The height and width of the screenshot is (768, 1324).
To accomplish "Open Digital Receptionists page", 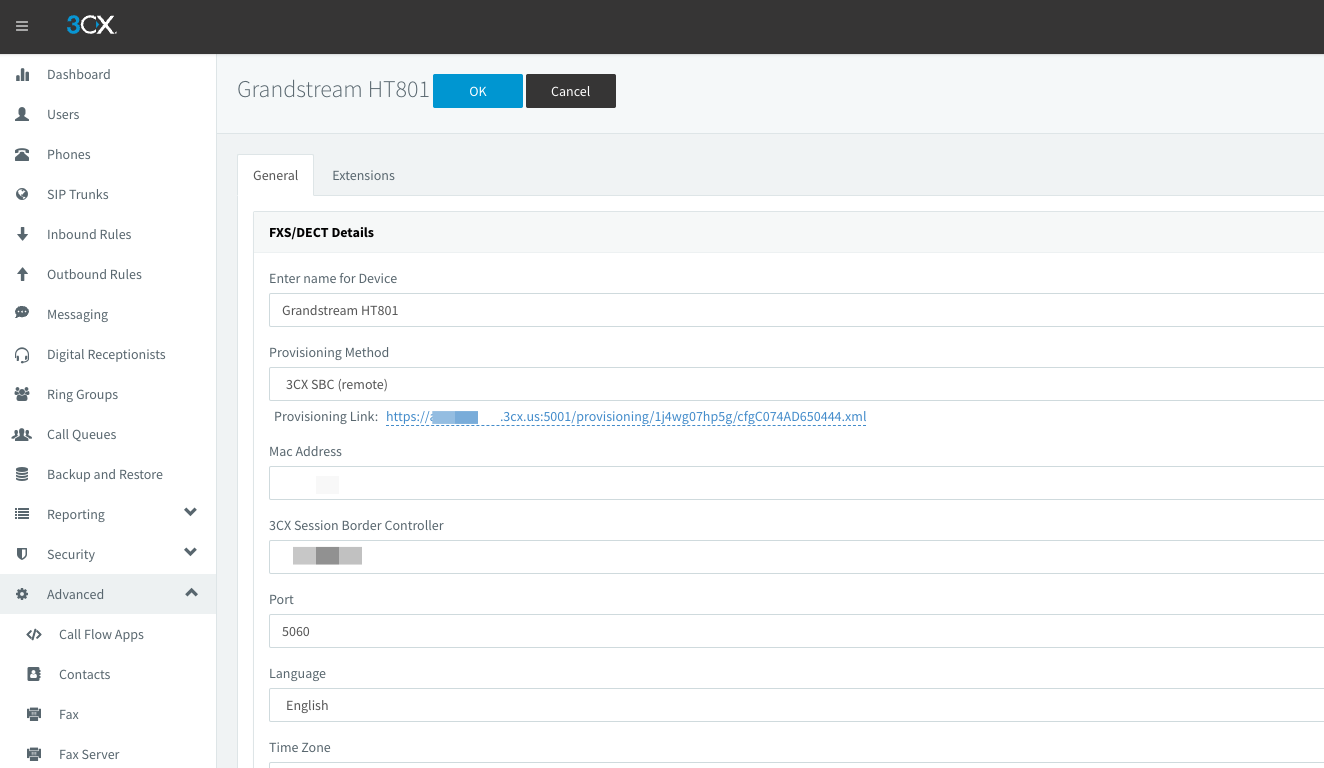I will tap(106, 354).
